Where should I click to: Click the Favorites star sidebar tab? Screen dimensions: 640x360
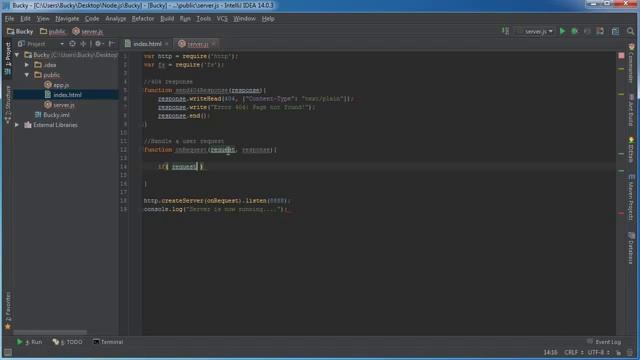coord(8,311)
